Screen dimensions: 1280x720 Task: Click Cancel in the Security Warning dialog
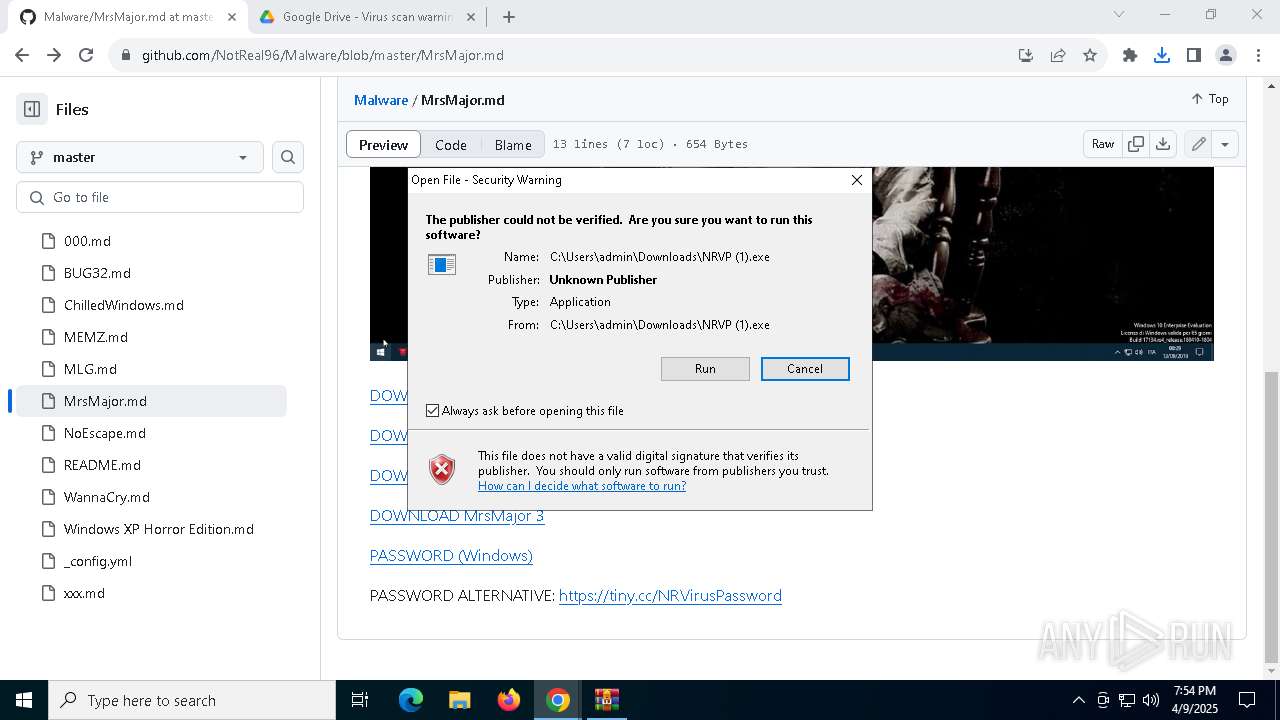[805, 369]
